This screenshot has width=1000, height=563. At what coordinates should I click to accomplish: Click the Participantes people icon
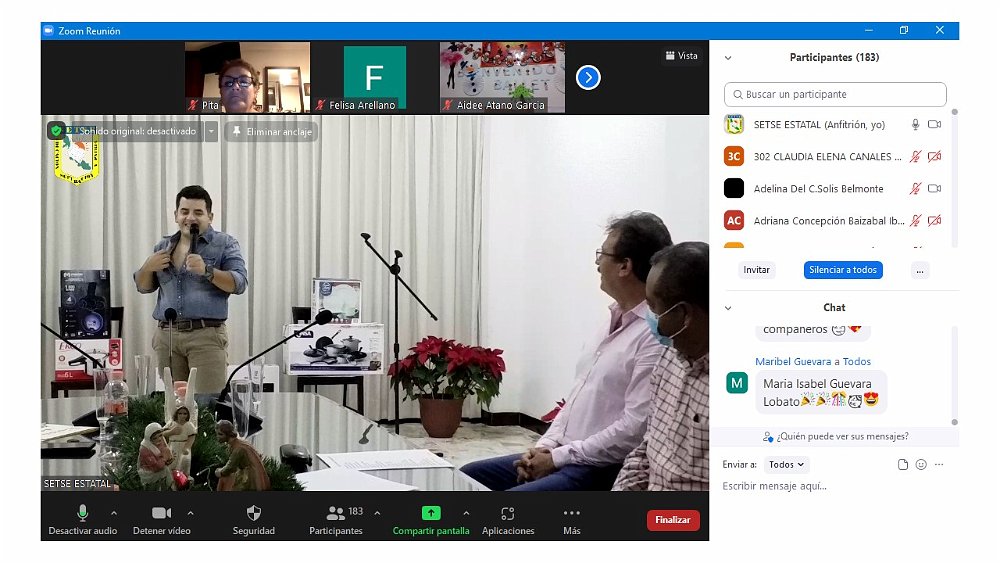pyautogui.click(x=336, y=513)
